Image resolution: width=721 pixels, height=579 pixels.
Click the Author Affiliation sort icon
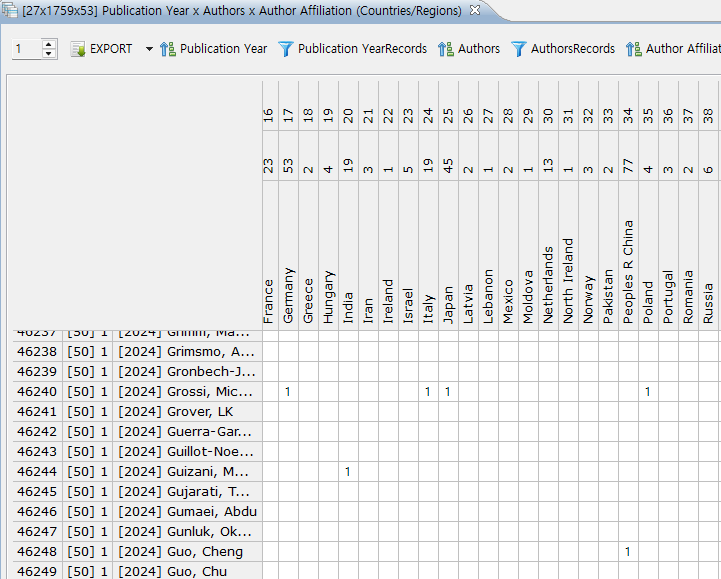(x=634, y=49)
